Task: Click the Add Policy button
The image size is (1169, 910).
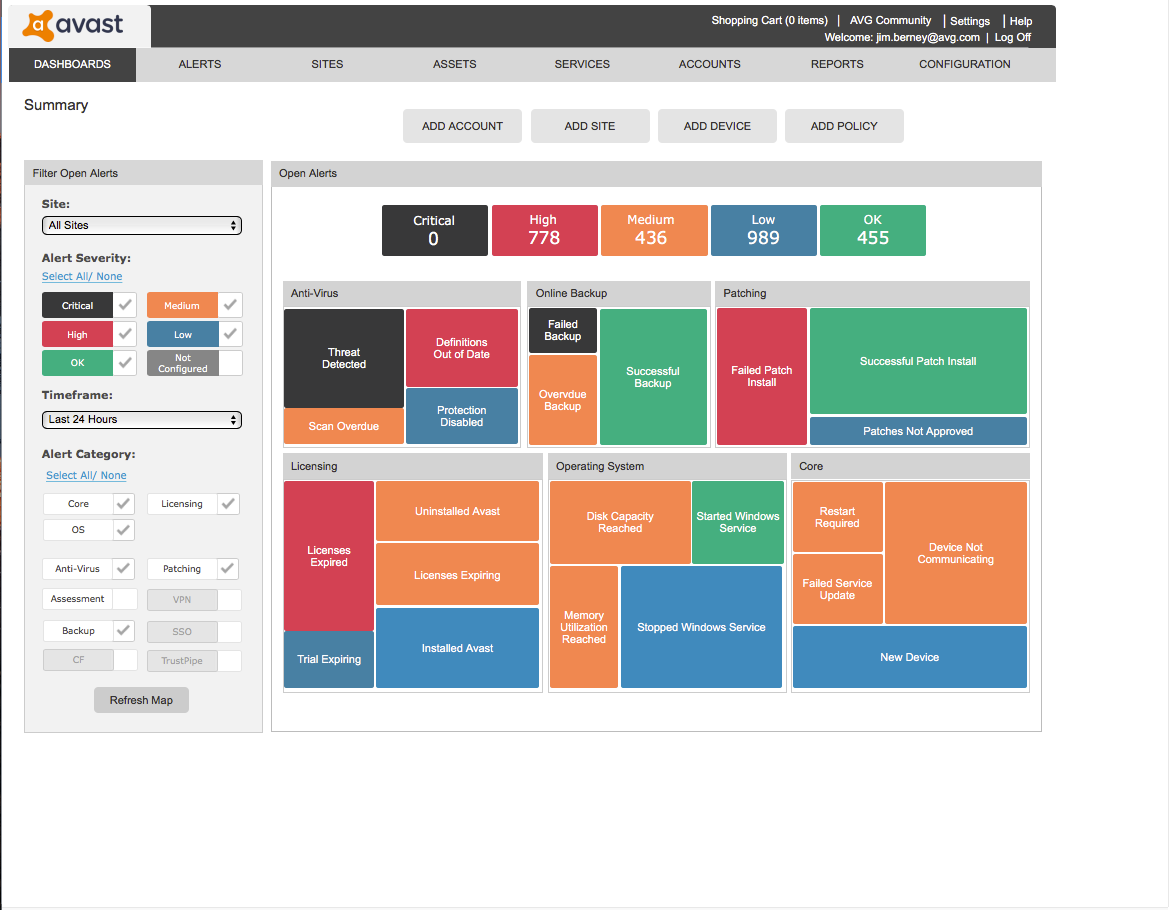Action: coord(844,126)
